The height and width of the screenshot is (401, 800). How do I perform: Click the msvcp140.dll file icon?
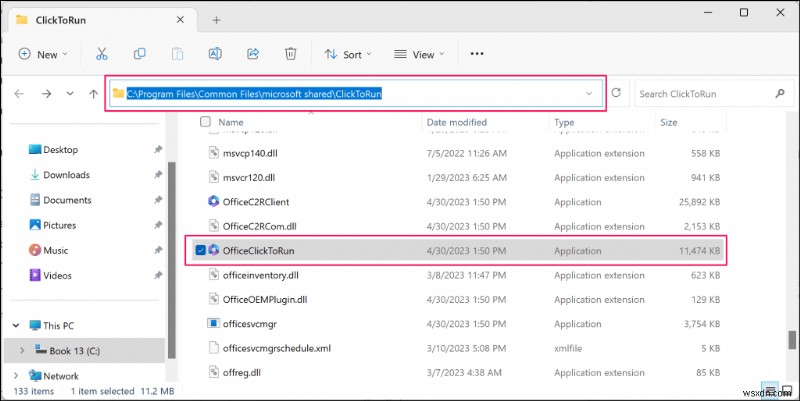214,153
